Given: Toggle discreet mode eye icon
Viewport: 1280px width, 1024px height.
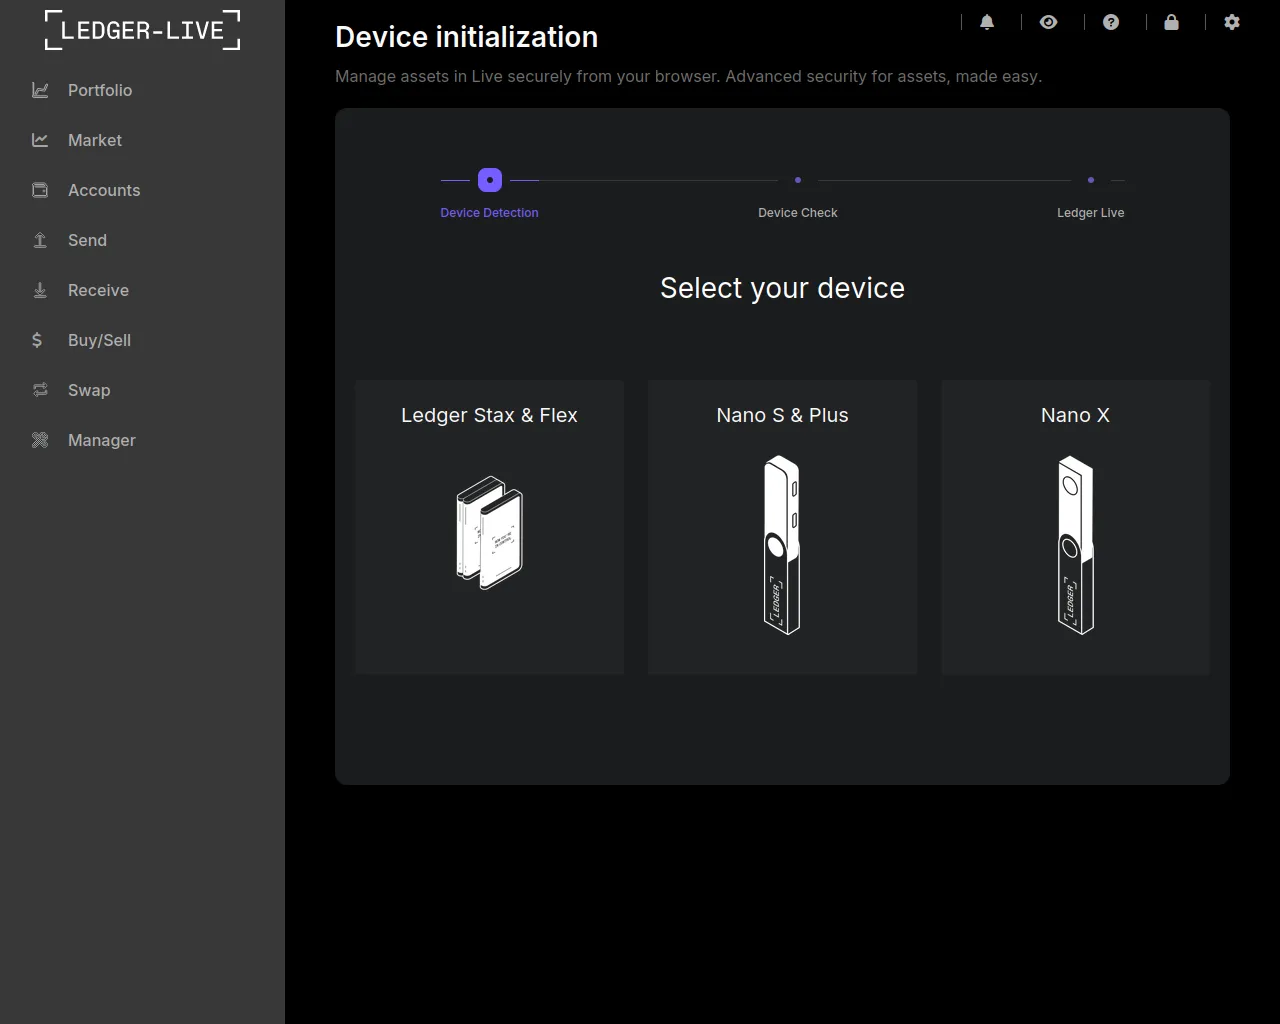Looking at the screenshot, I should (1048, 22).
